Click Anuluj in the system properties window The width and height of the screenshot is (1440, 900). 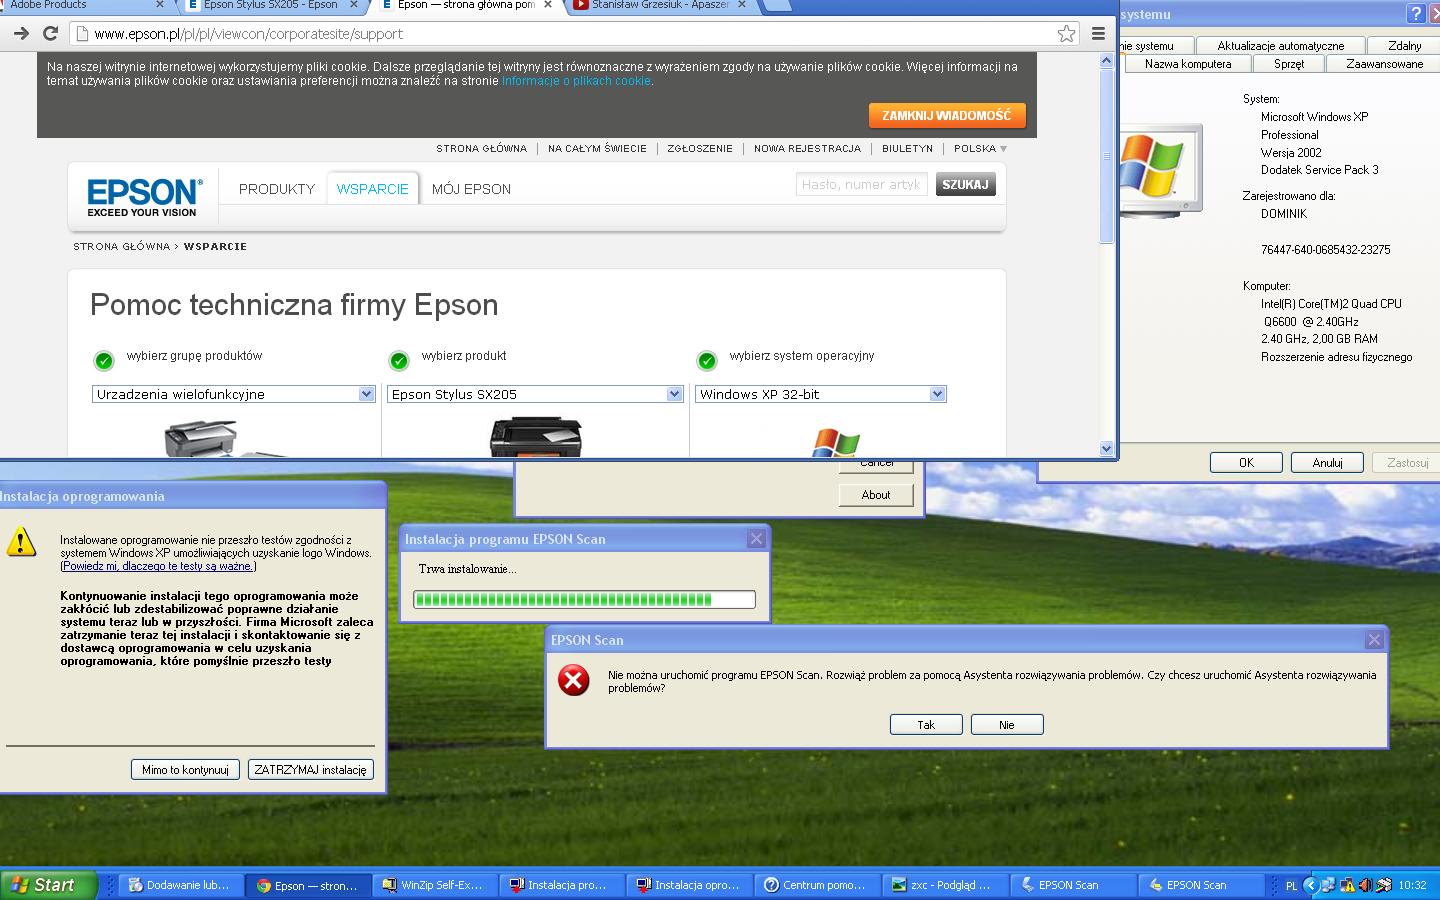point(1327,462)
